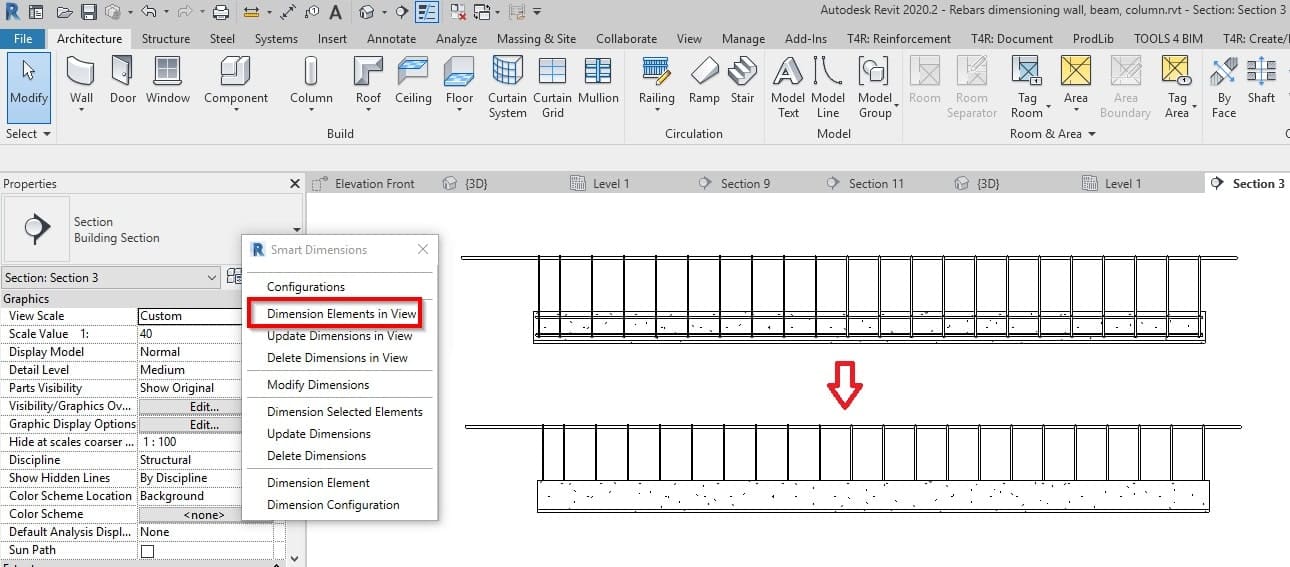Click the Wall tool icon
The height and width of the screenshot is (567, 1290).
coord(81,72)
